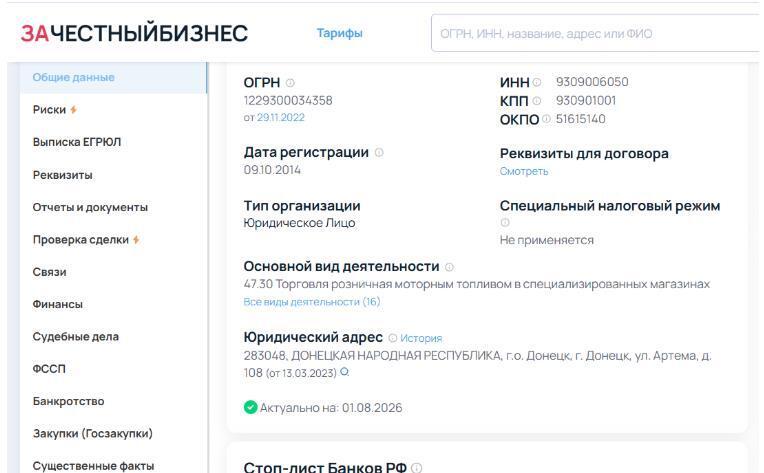Open the address История link
764x473 pixels.
click(421, 338)
